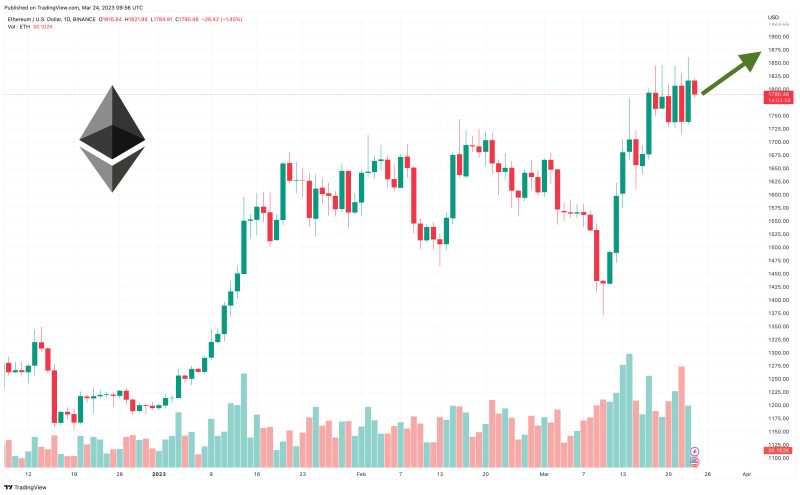Click the 2023 year marker on time axis
800x495 pixels.
click(159, 474)
